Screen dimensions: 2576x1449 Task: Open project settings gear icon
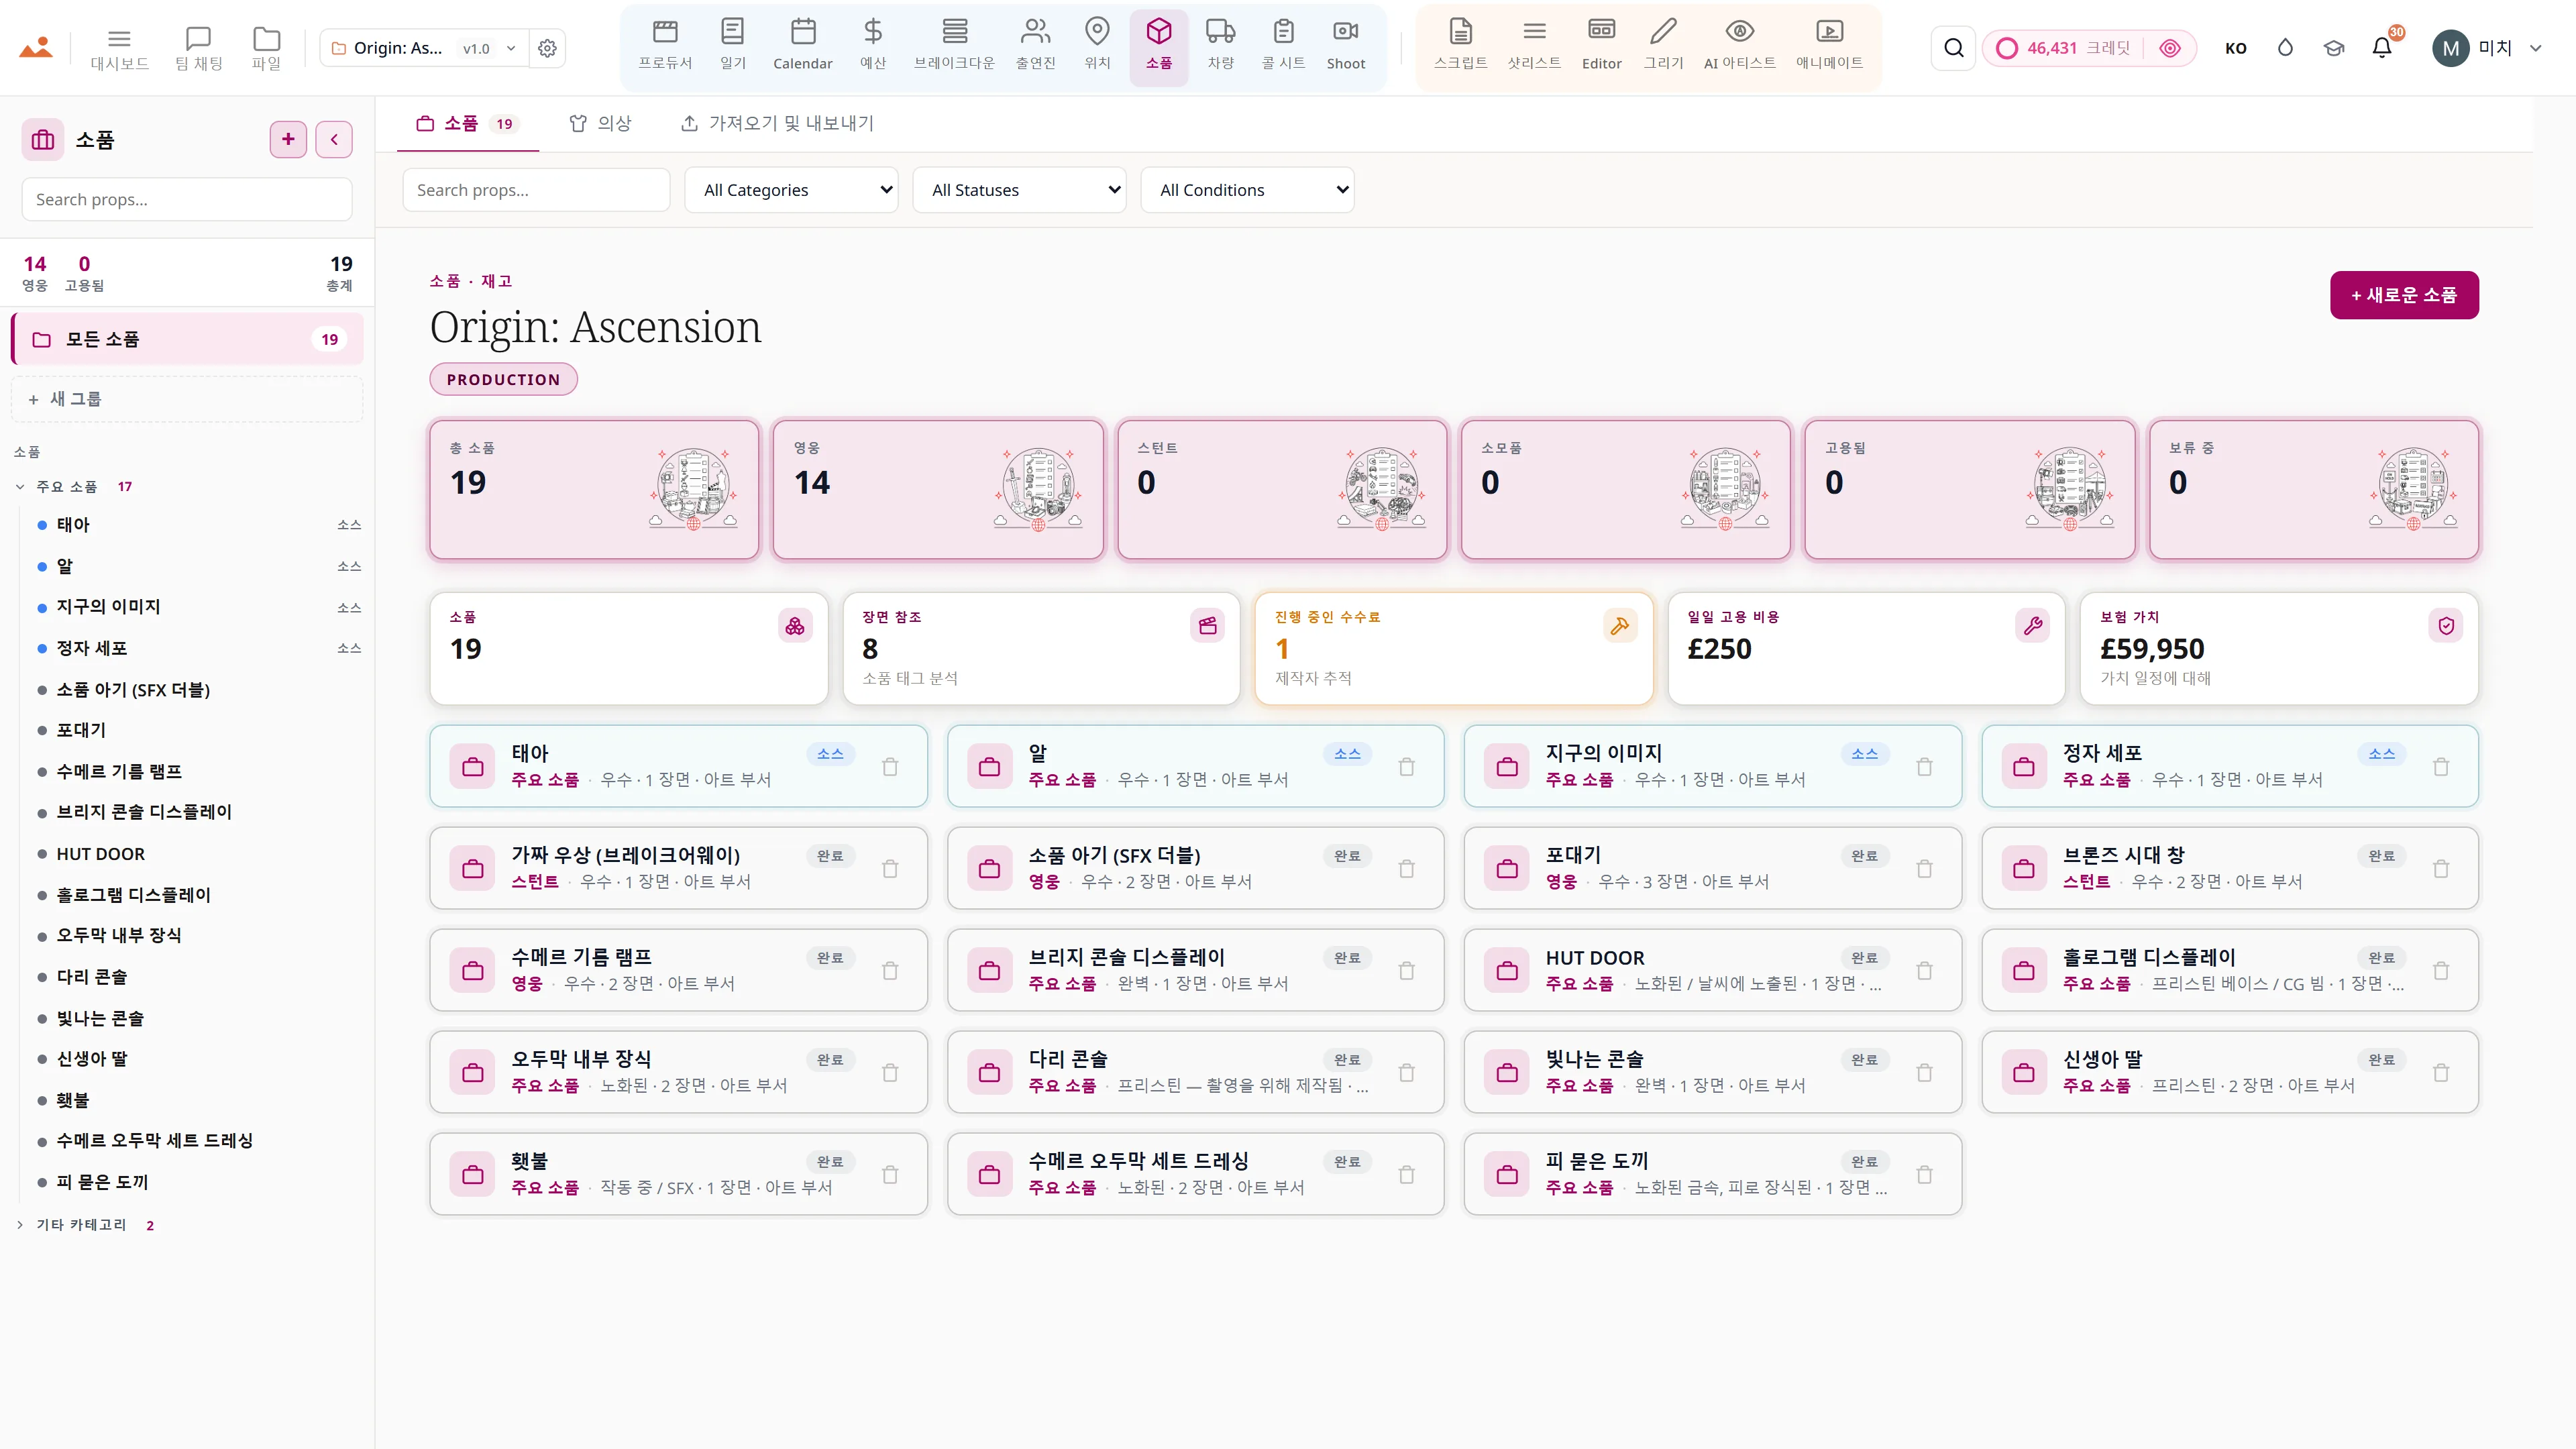547,48
